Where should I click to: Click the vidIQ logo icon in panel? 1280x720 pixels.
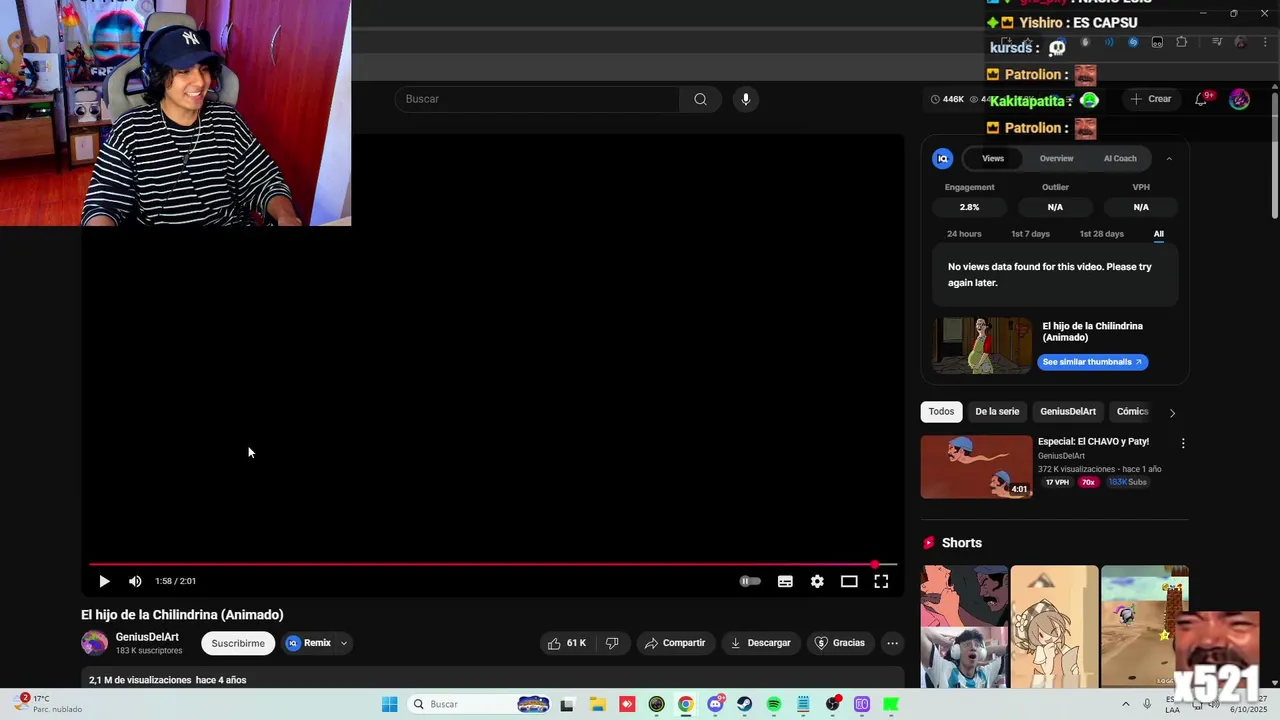(x=943, y=158)
